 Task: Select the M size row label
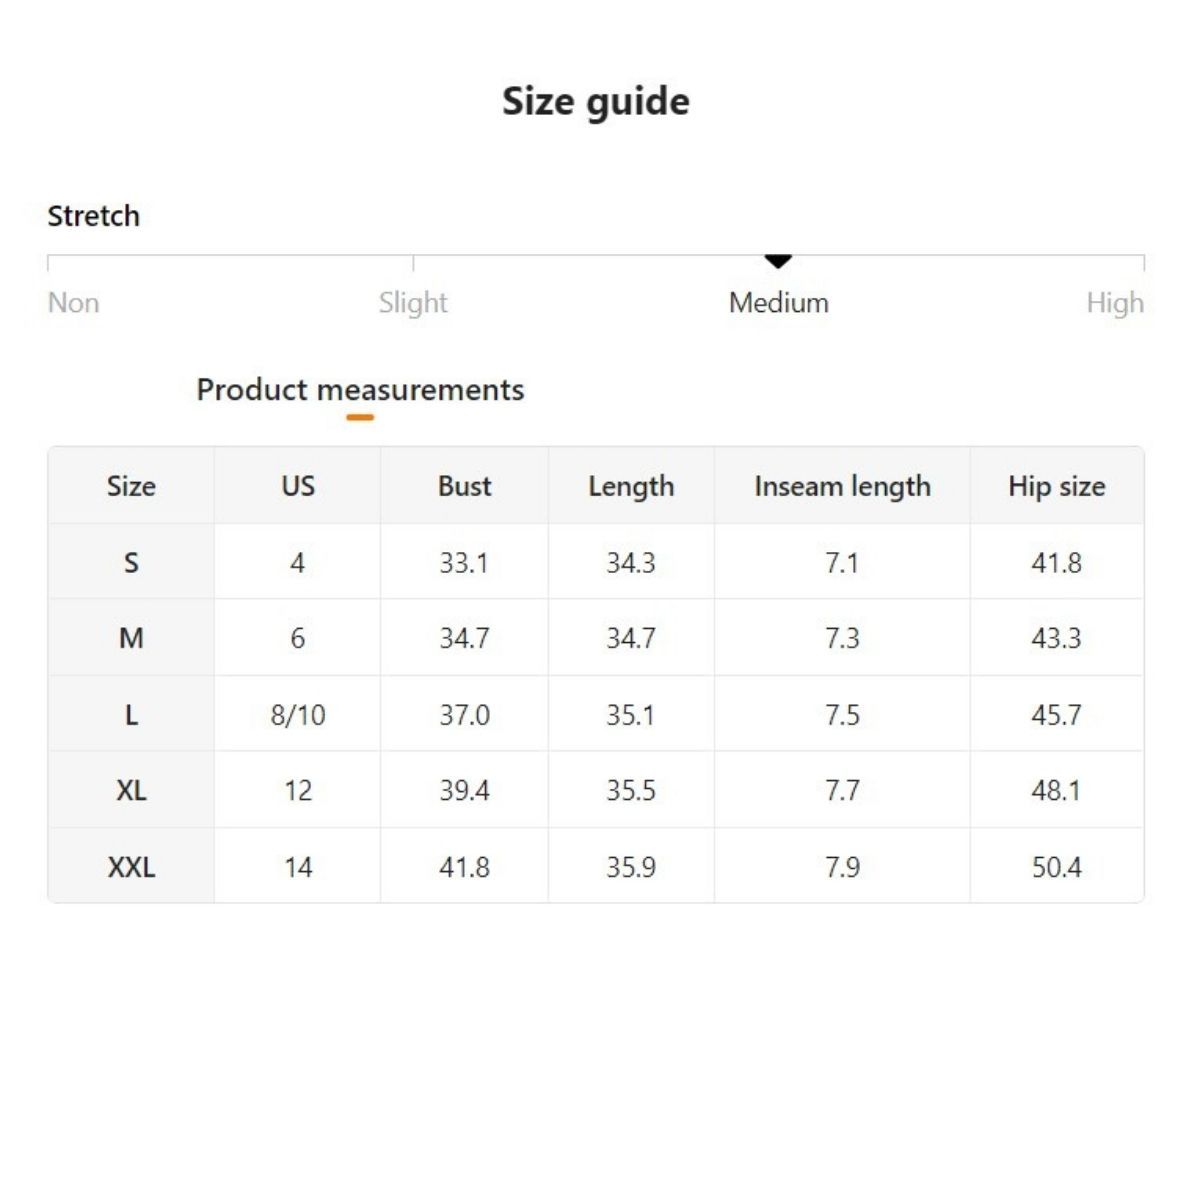tap(131, 638)
